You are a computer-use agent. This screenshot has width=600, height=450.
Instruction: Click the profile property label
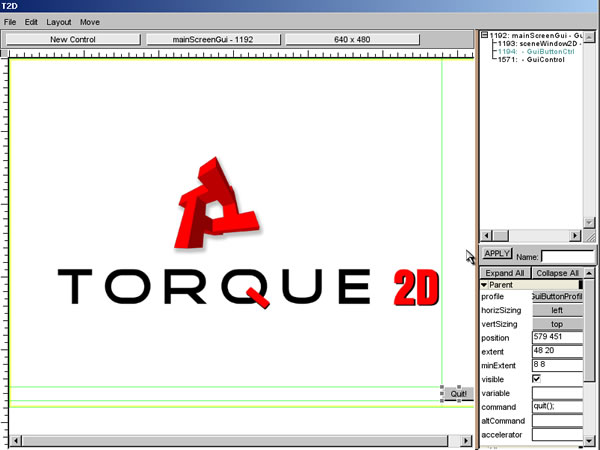[492, 297]
